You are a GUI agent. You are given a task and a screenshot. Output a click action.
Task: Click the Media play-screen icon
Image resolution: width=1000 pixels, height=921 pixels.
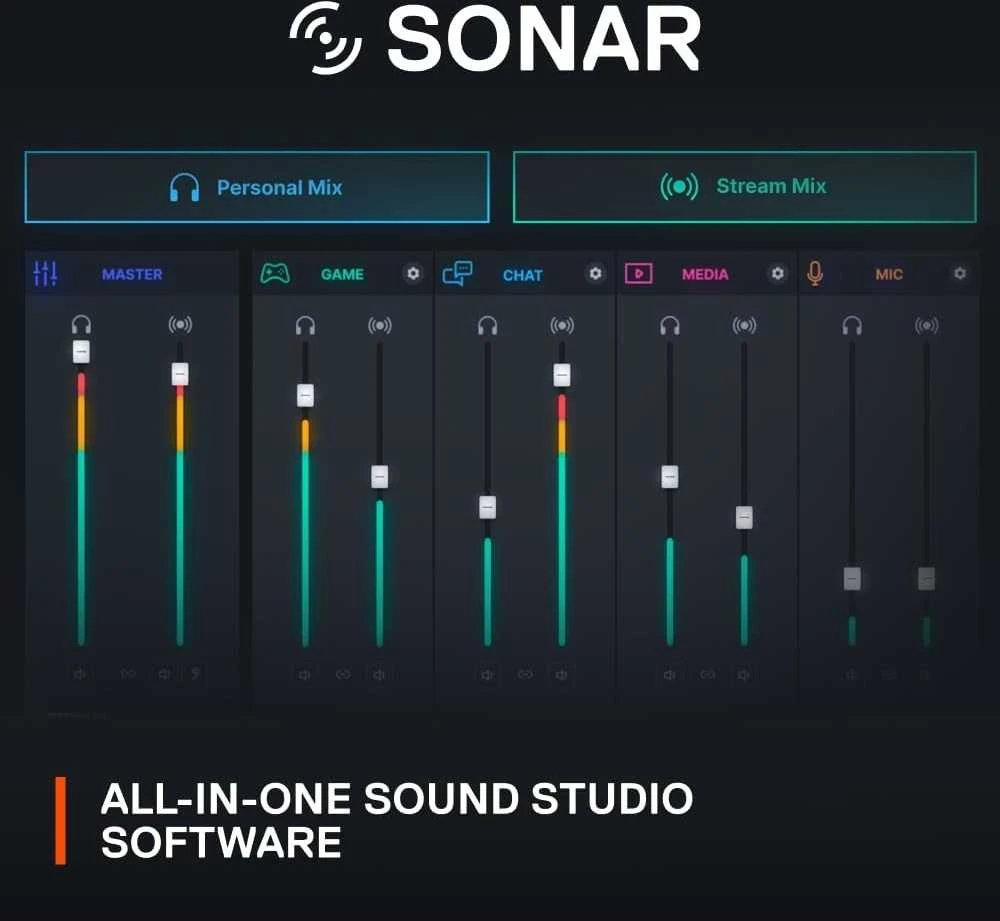point(638,274)
